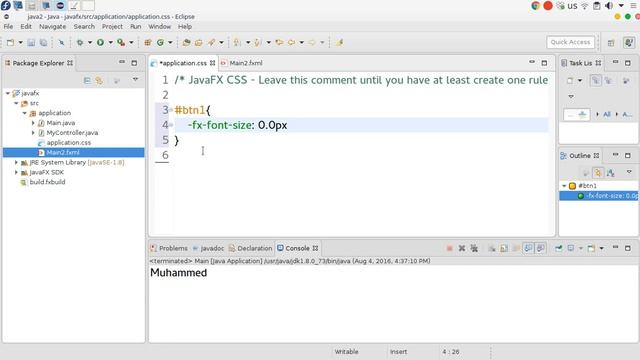
Task: Click the Pin Editor toolbar icon
Action: [339, 42]
